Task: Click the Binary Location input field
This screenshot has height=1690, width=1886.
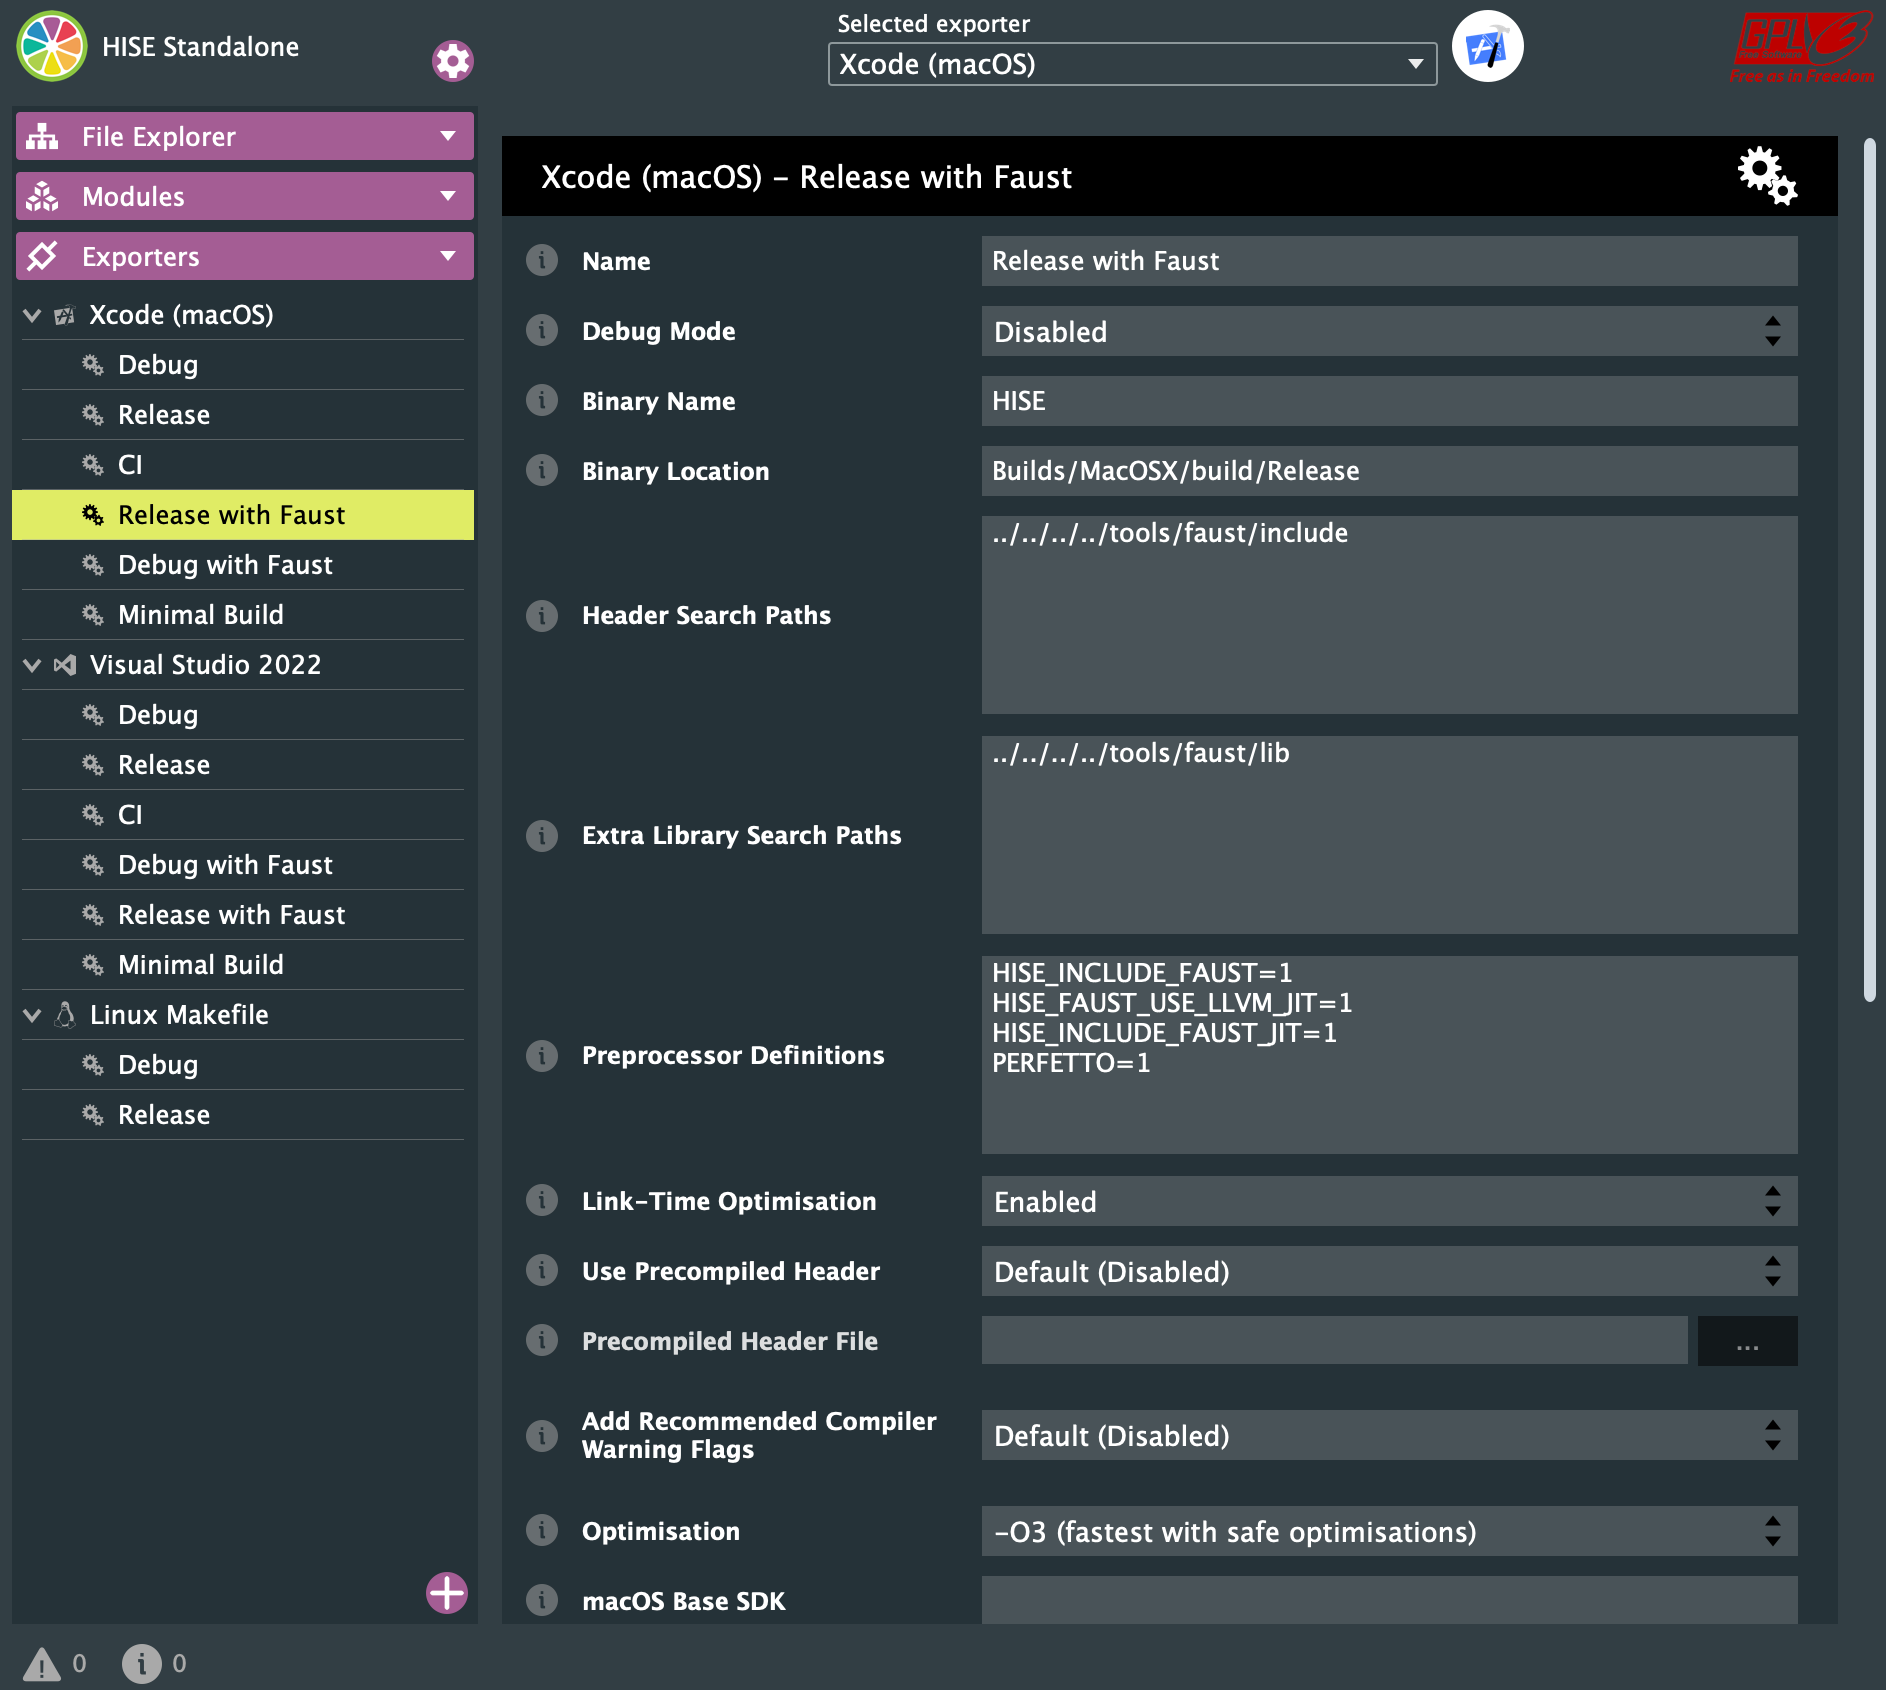Action: coord(1389,471)
